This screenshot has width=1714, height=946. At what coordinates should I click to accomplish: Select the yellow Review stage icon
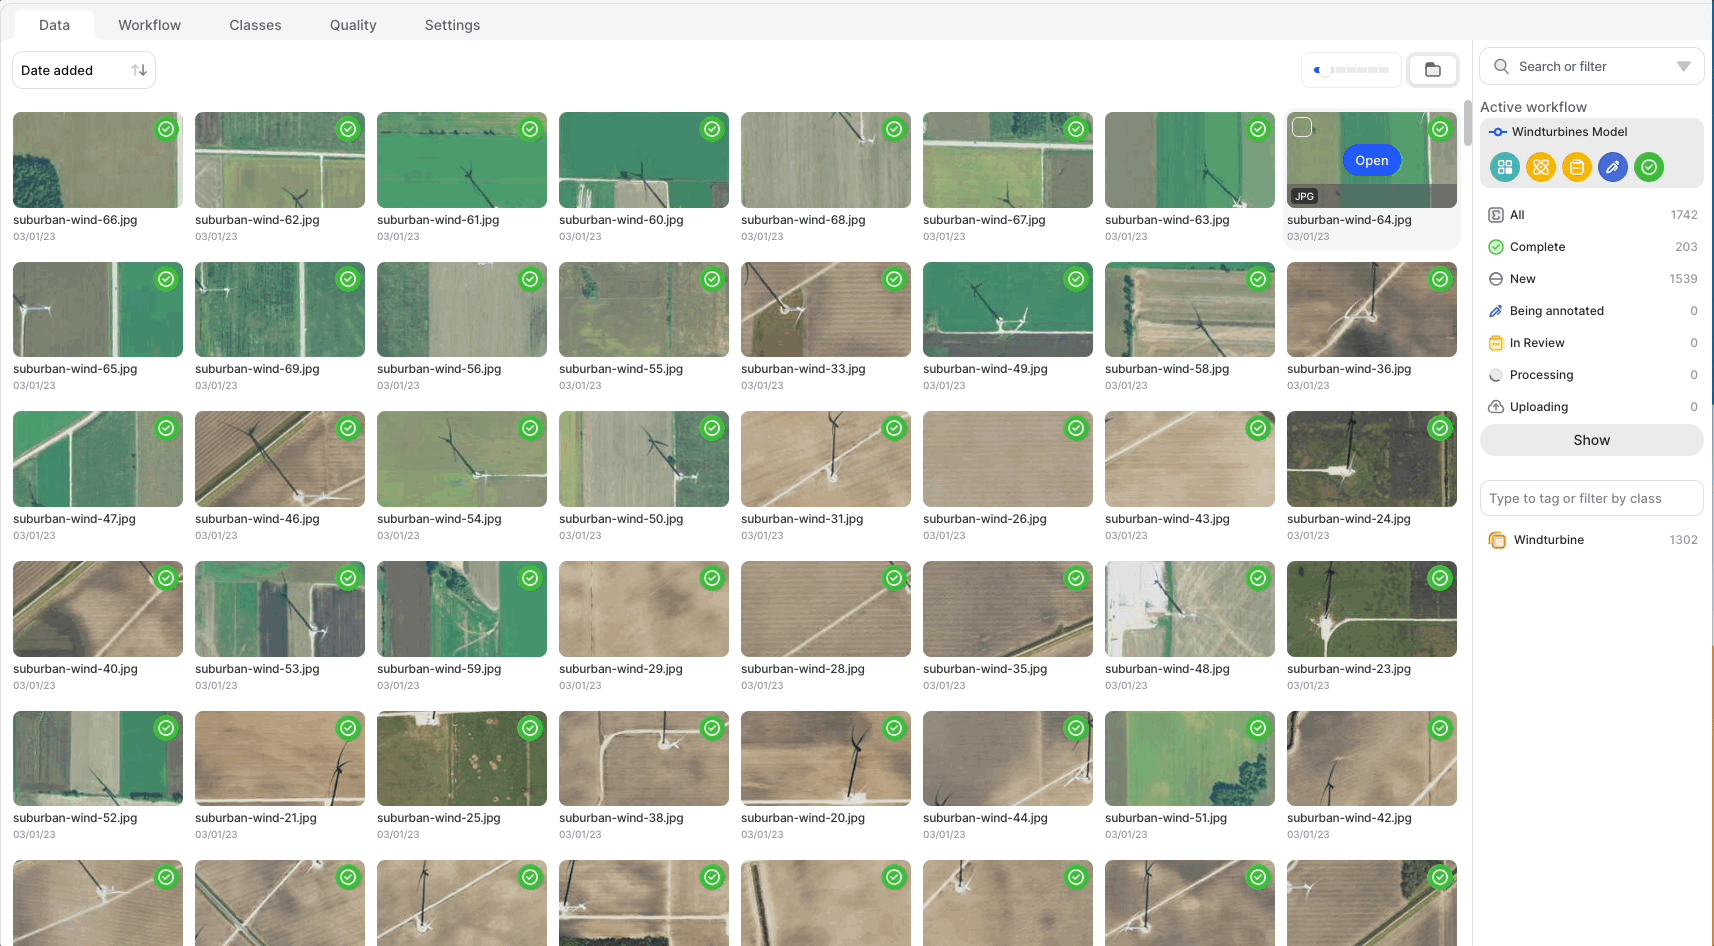(1577, 167)
